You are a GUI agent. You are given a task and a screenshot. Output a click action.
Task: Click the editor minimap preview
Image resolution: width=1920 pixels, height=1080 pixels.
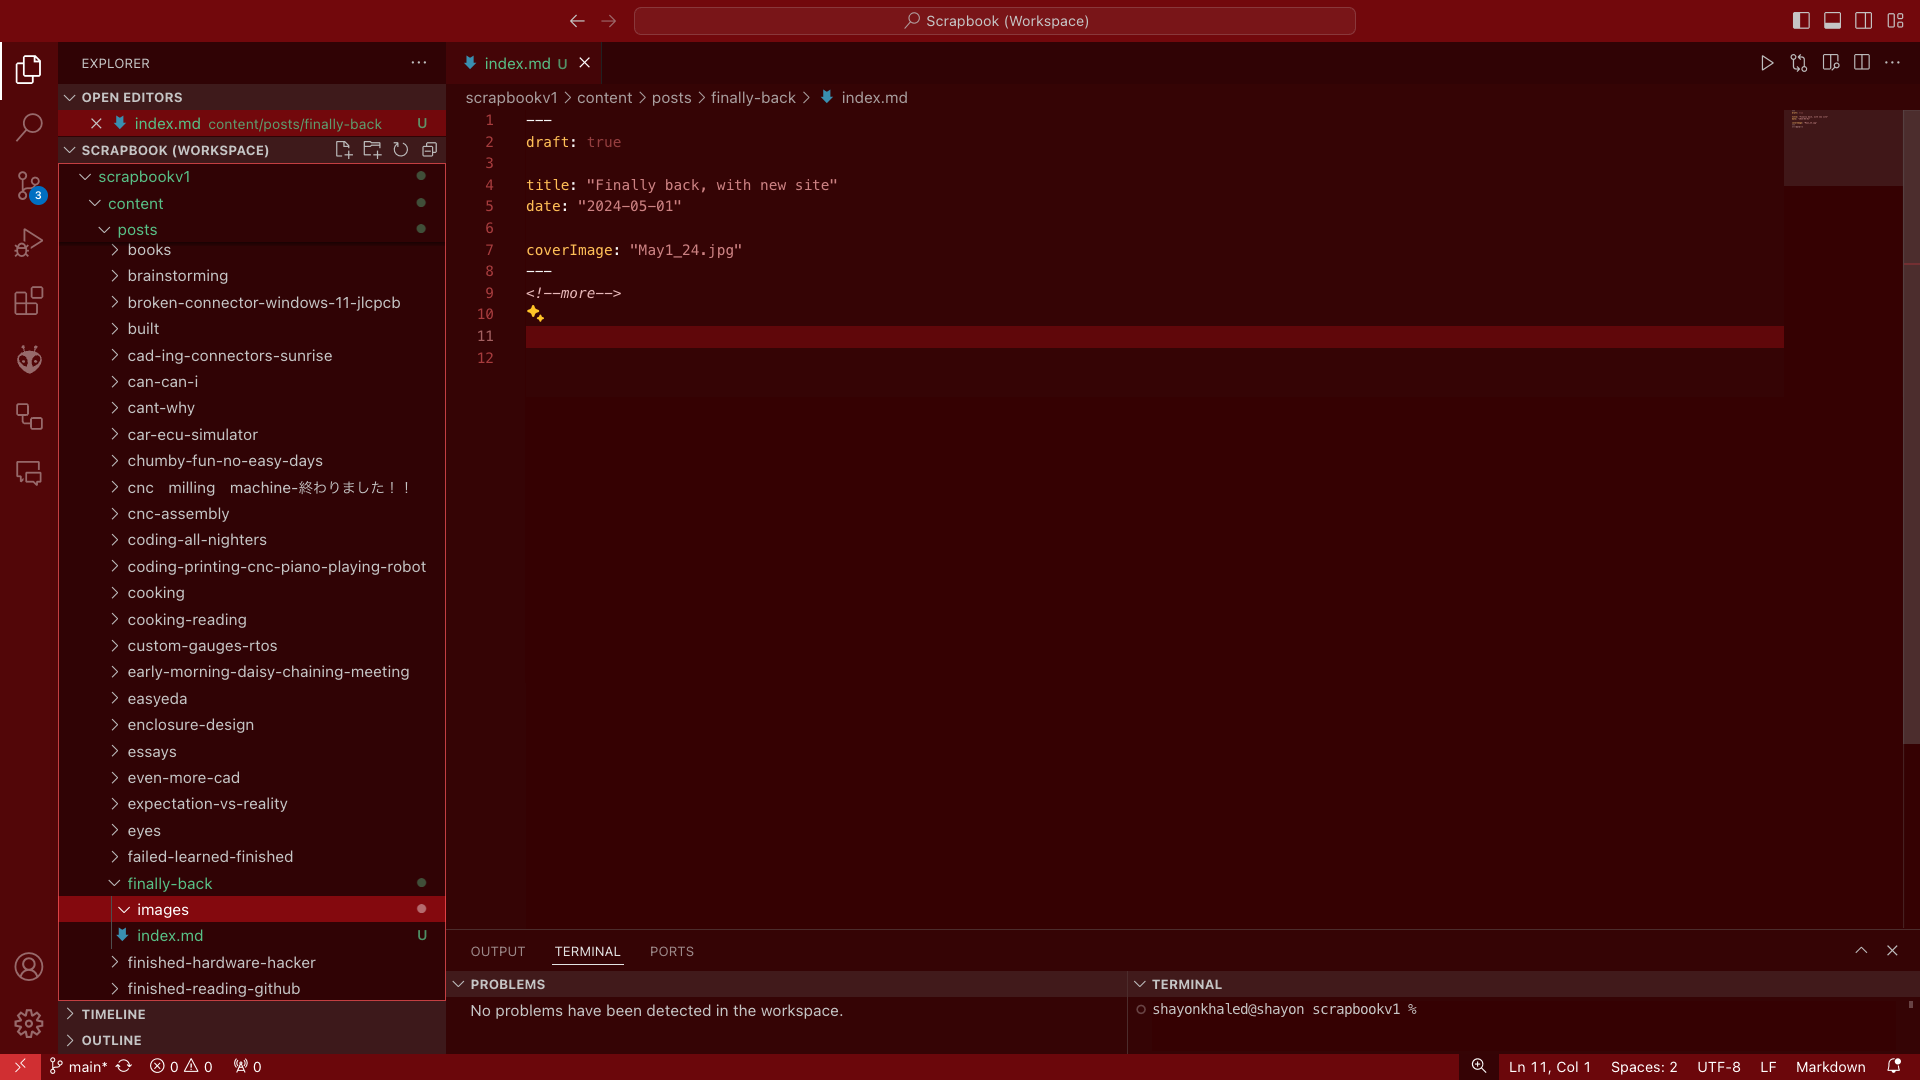[x=1843, y=148]
